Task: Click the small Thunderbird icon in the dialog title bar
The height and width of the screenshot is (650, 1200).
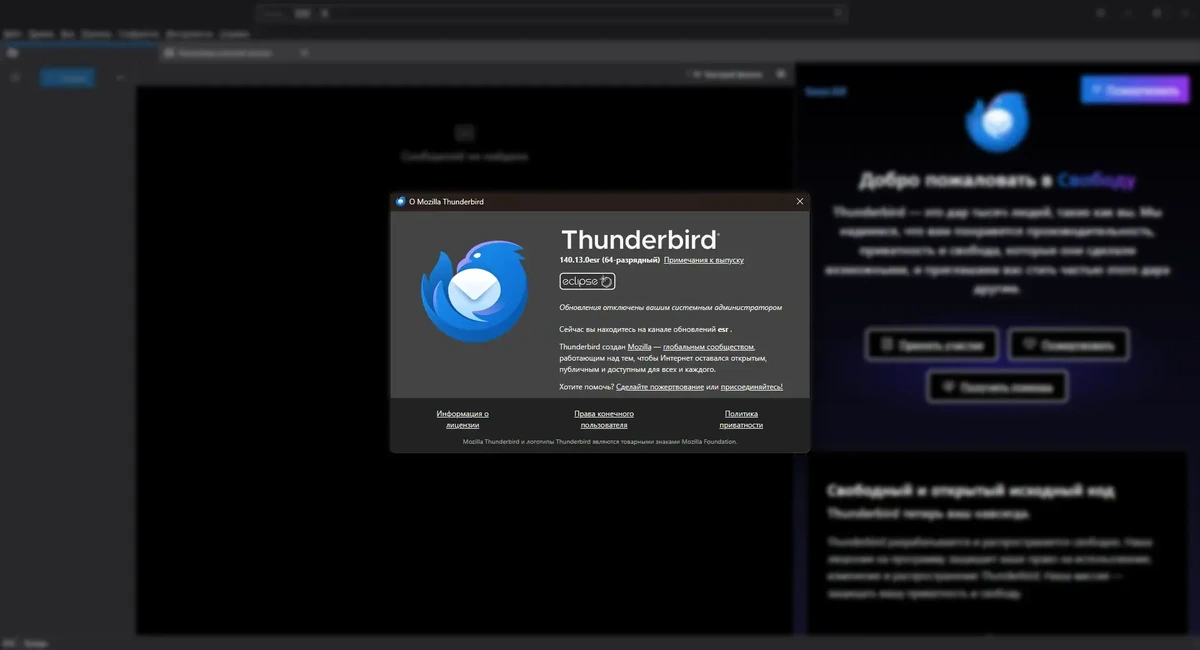Action: point(401,201)
